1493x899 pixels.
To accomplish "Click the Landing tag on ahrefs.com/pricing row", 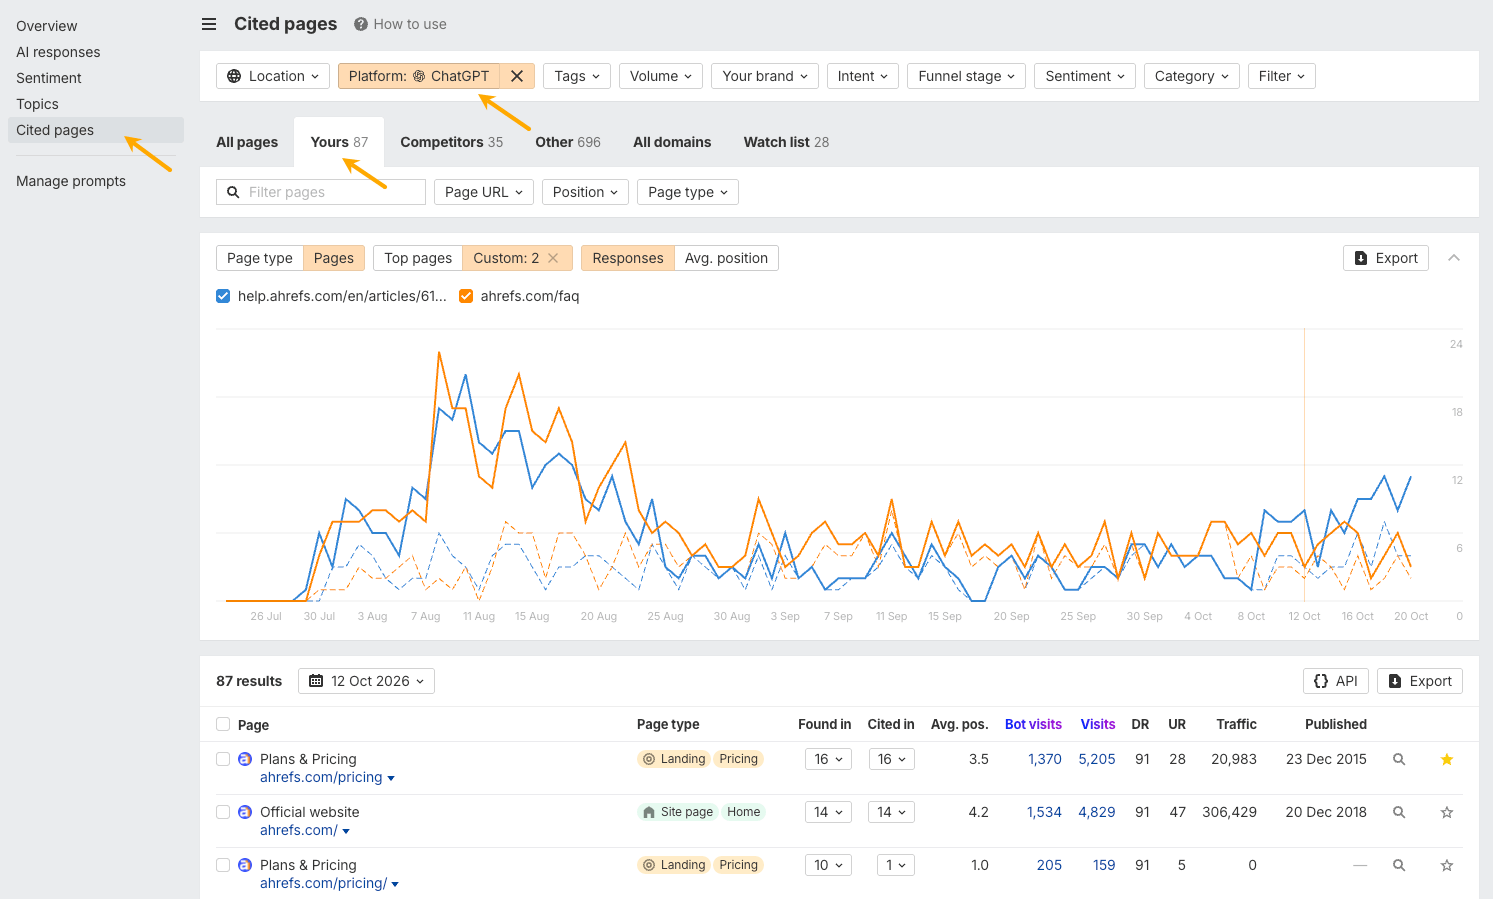I will [x=674, y=759].
